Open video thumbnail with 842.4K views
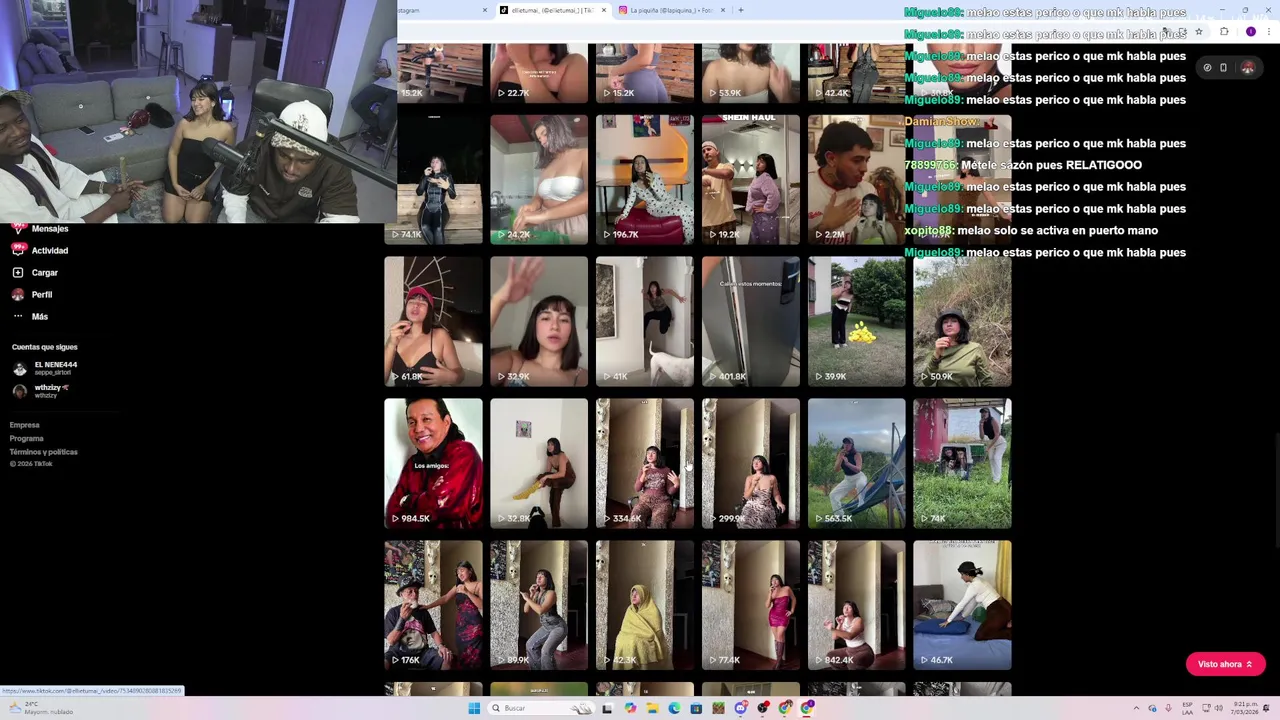The width and height of the screenshot is (1280, 720). click(857, 605)
